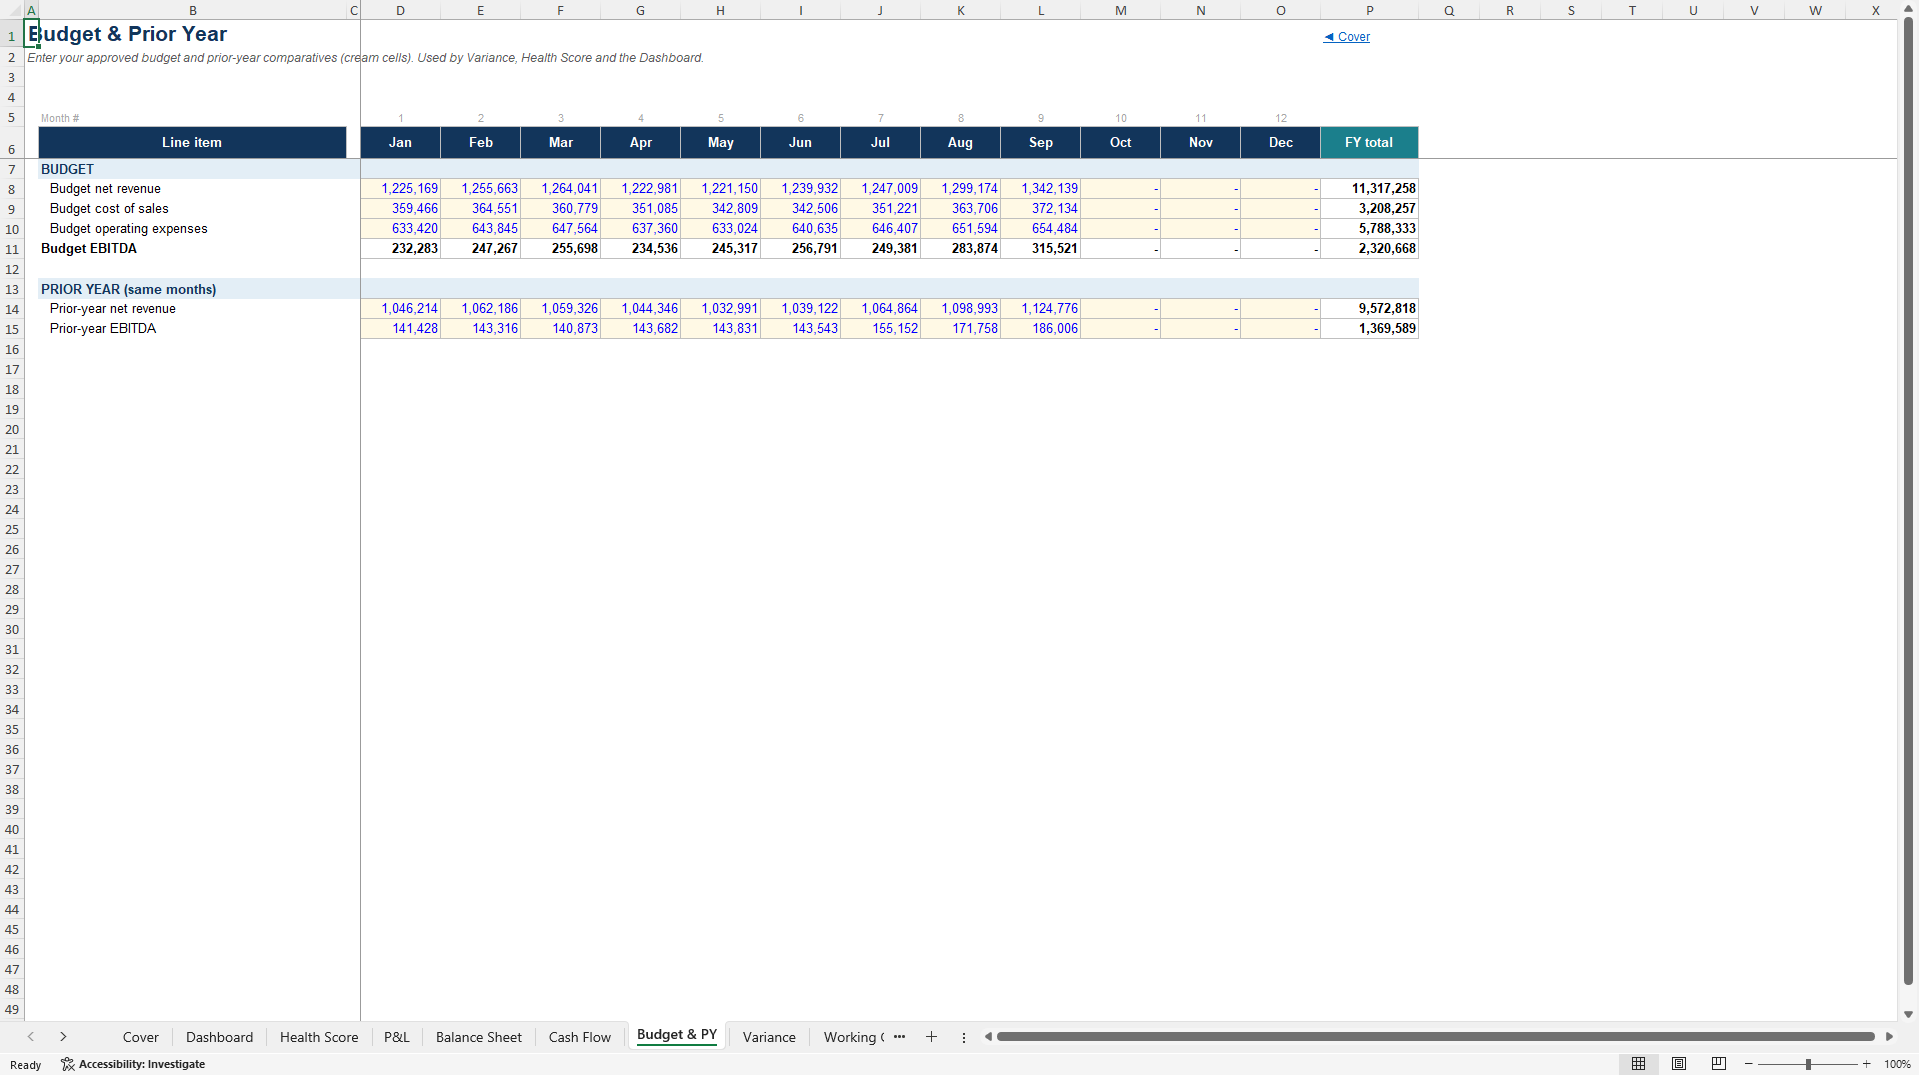Click the vertical scrollbar thumb
The image size is (1919, 1075).
click(x=1908, y=500)
